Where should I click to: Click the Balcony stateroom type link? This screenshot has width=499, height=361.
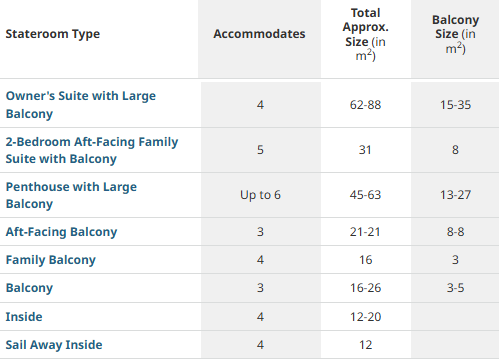[29, 288]
